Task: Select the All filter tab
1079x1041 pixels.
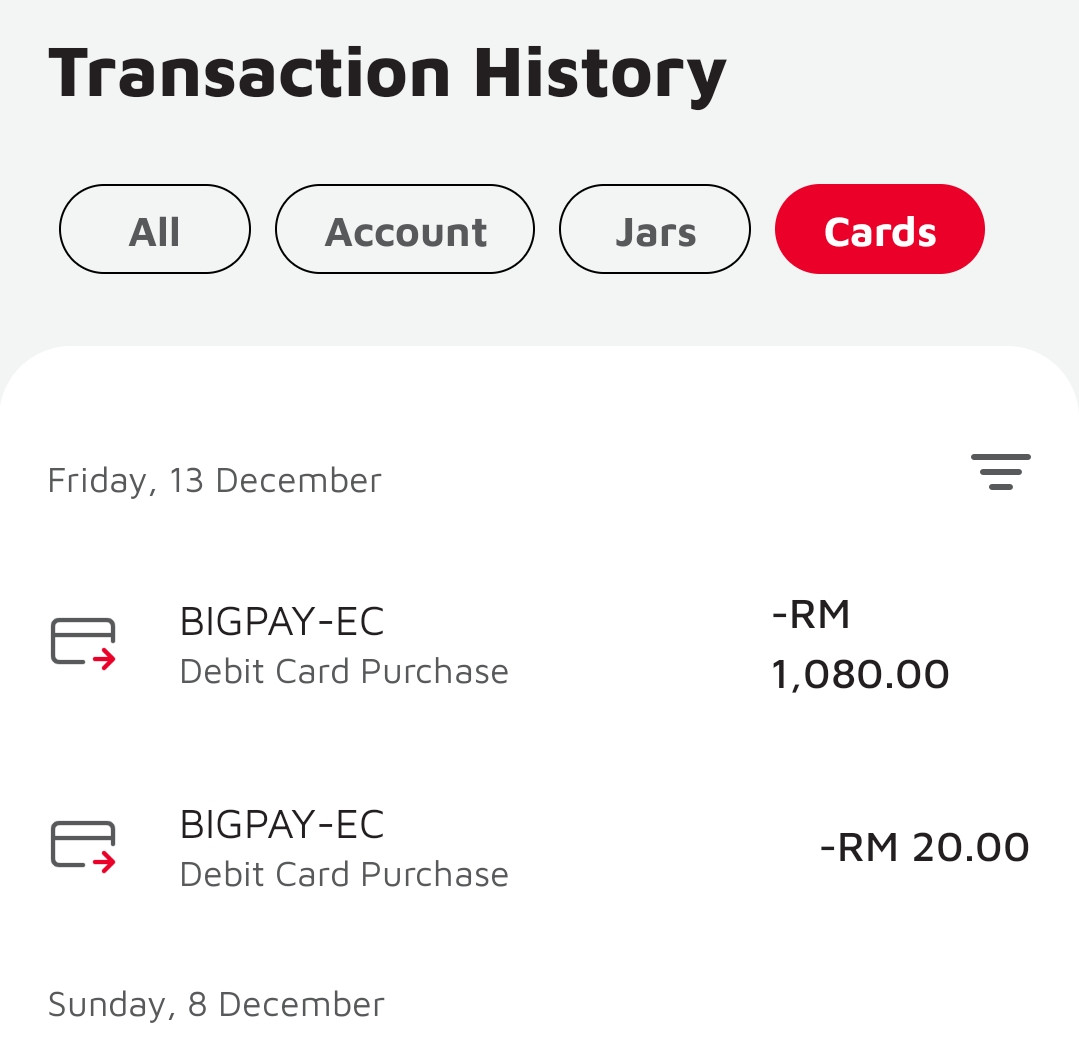Action: coord(155,229)
